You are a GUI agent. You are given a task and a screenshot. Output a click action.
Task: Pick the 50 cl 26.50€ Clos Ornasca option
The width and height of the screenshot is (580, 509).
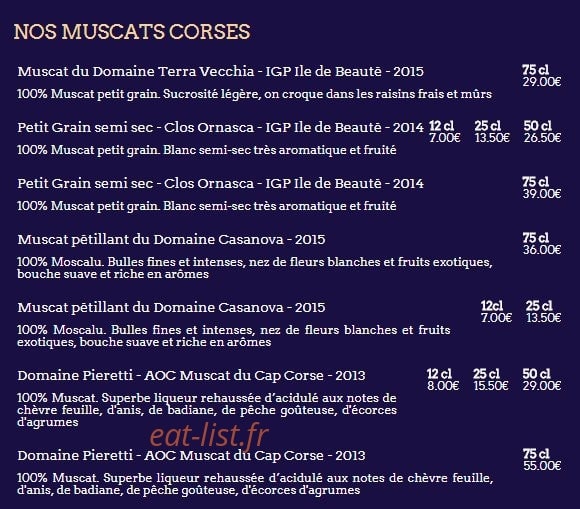point(542,132)
